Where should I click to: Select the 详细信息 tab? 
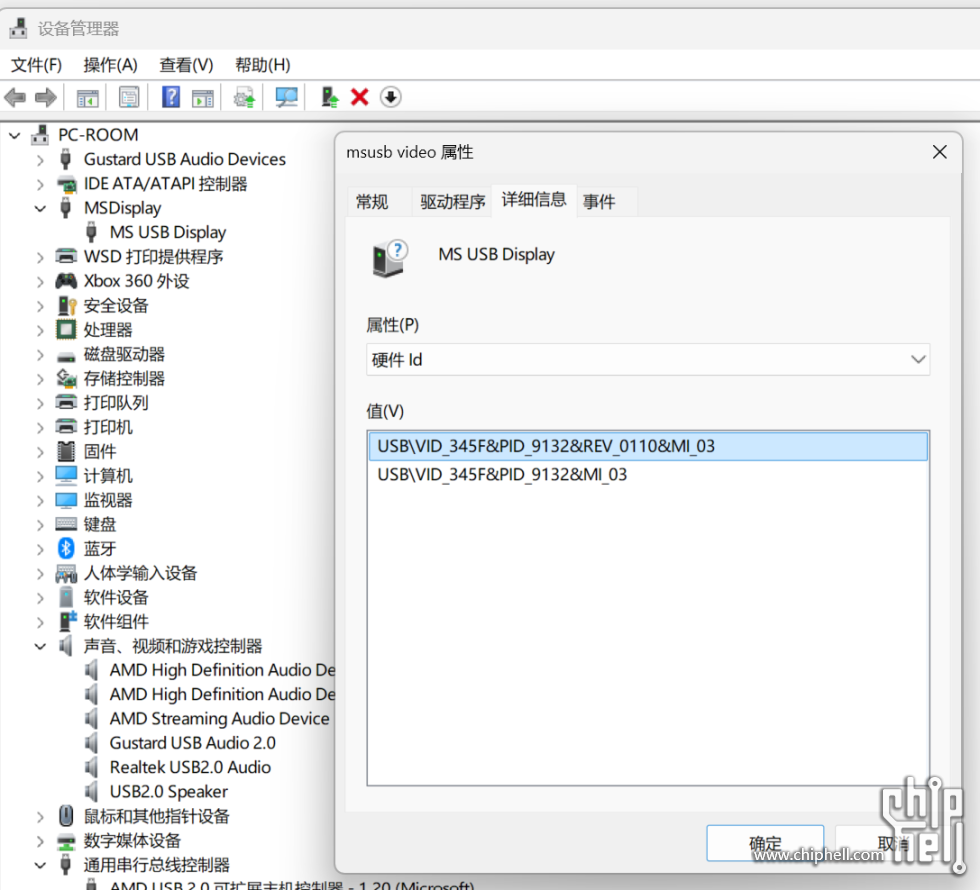[x=534, y=199]
